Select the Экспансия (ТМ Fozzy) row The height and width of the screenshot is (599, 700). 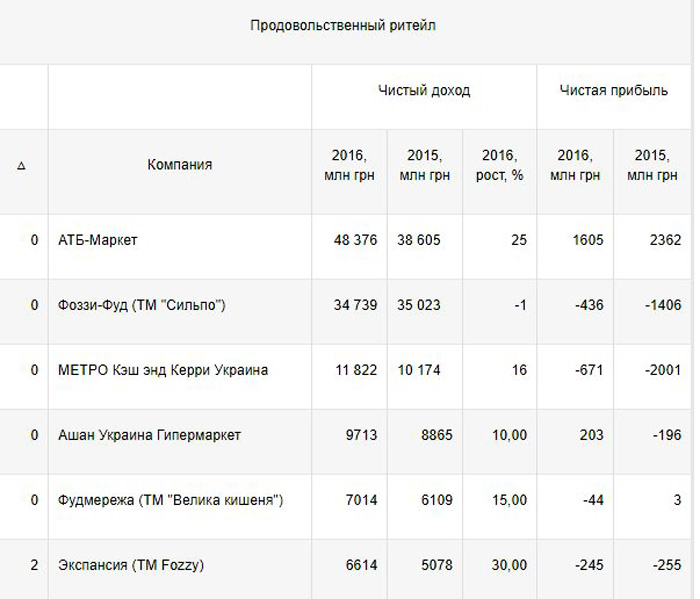pyautogui.click(x=131, y=565)
